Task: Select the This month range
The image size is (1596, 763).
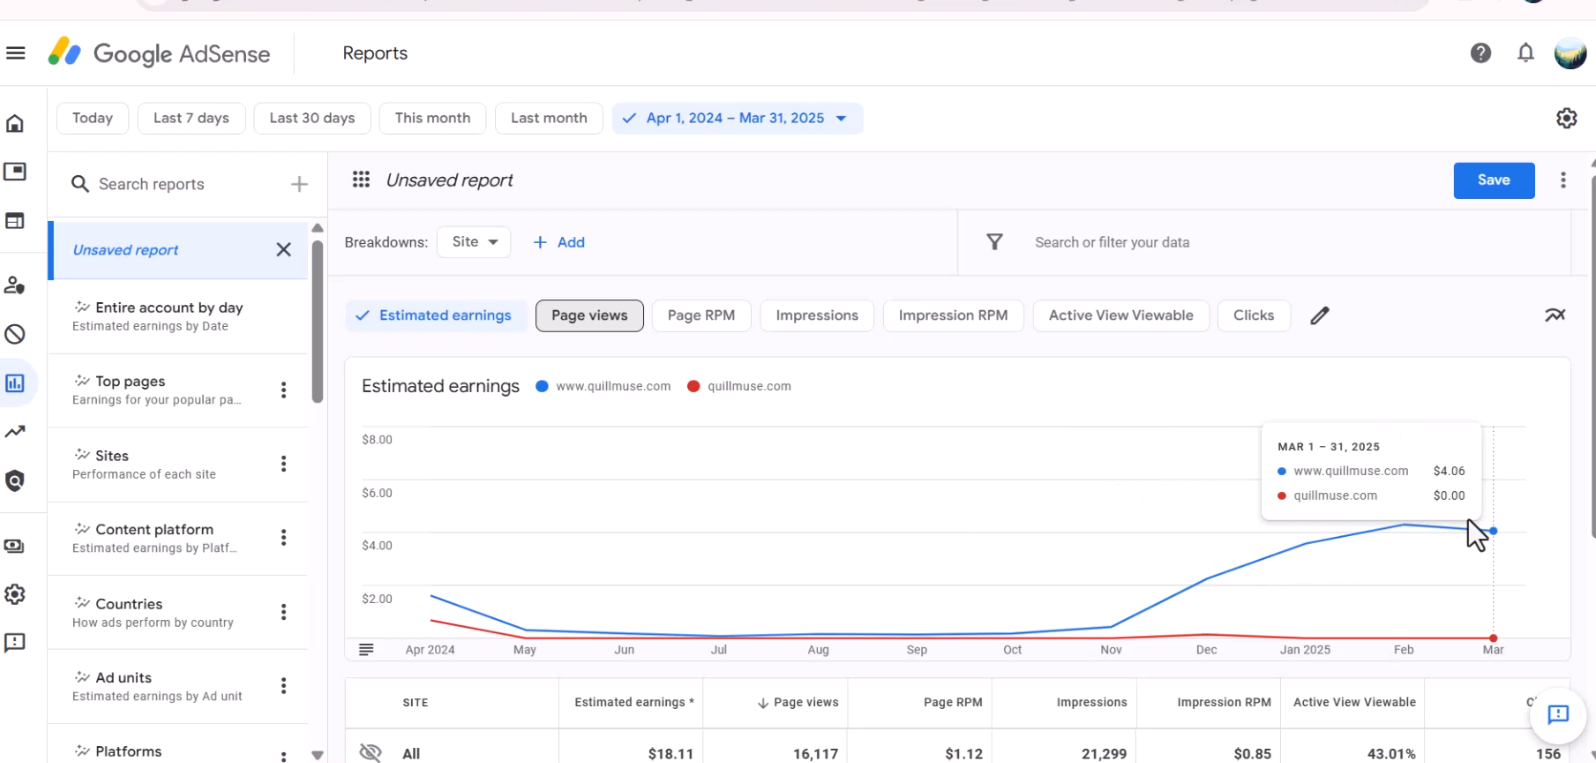Action: (x=433, y=118)
